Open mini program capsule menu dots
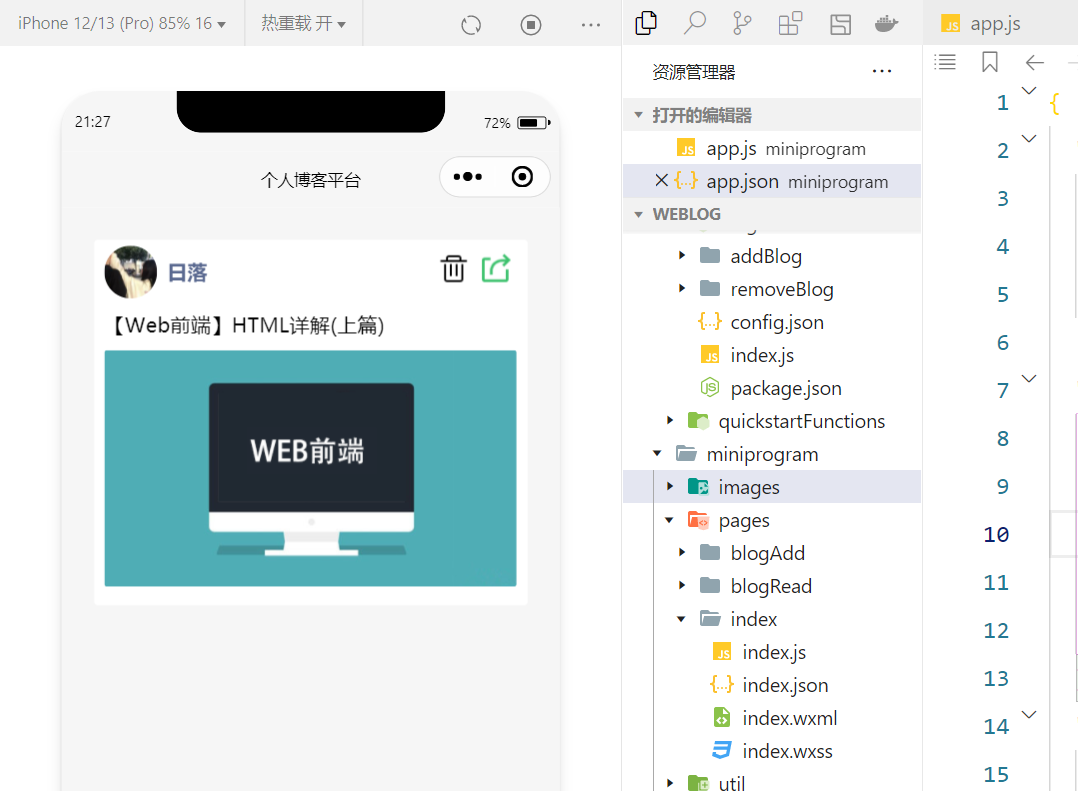 click(x=468, y=177)
